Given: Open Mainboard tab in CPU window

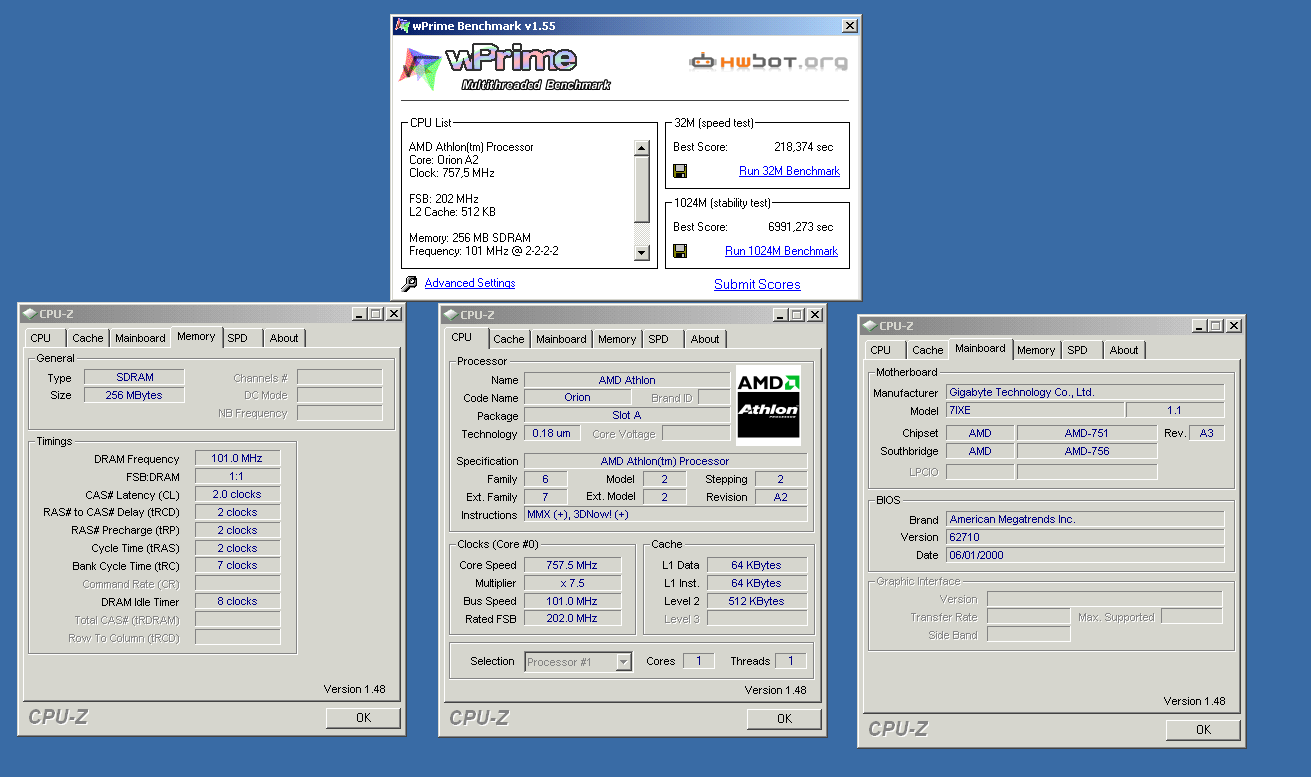Looking at the screenshot, I should point(561,339).
